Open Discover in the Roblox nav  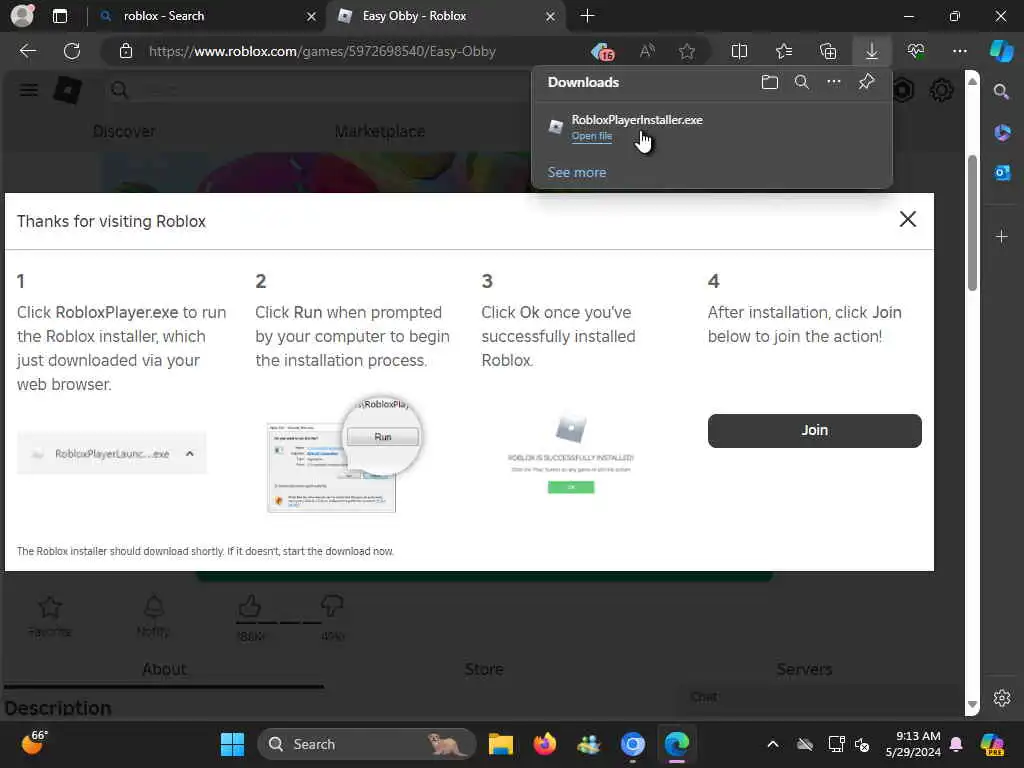pyautogui.click(x=124, y=131)
